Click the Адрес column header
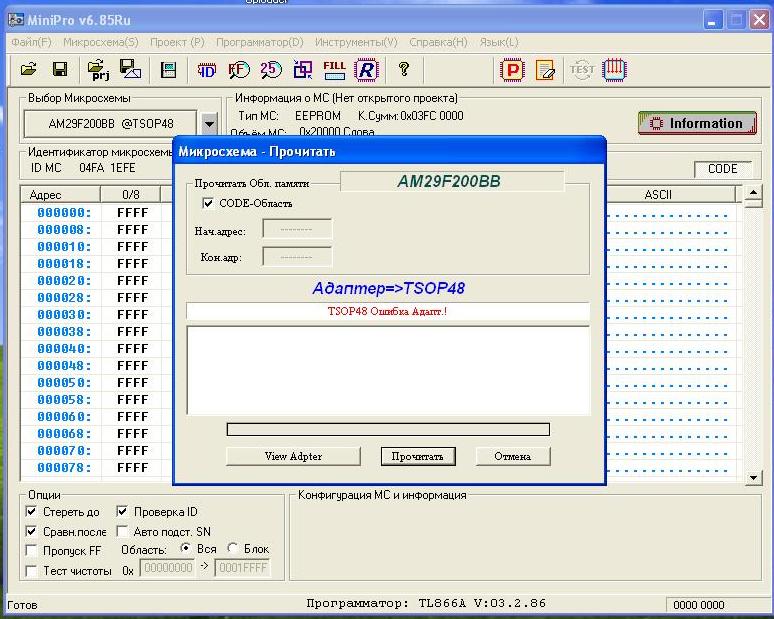Screen dimensions: 774x619 tap(60, 194)
